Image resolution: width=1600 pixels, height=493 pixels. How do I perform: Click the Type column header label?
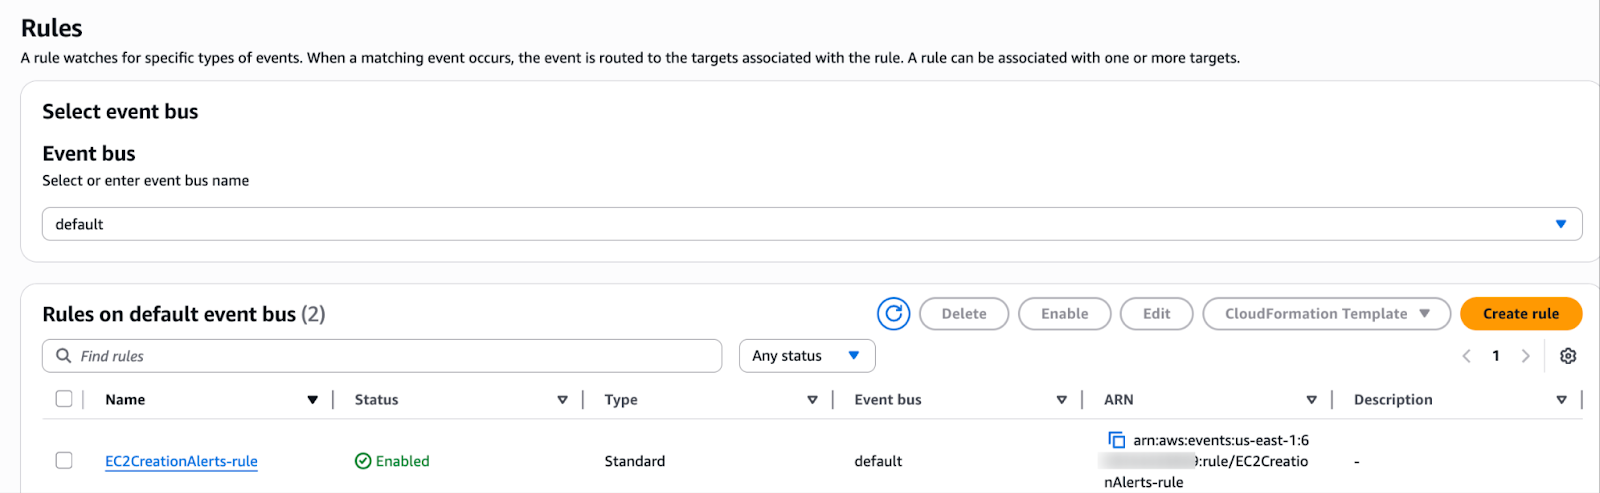click(x=621, y=400)
